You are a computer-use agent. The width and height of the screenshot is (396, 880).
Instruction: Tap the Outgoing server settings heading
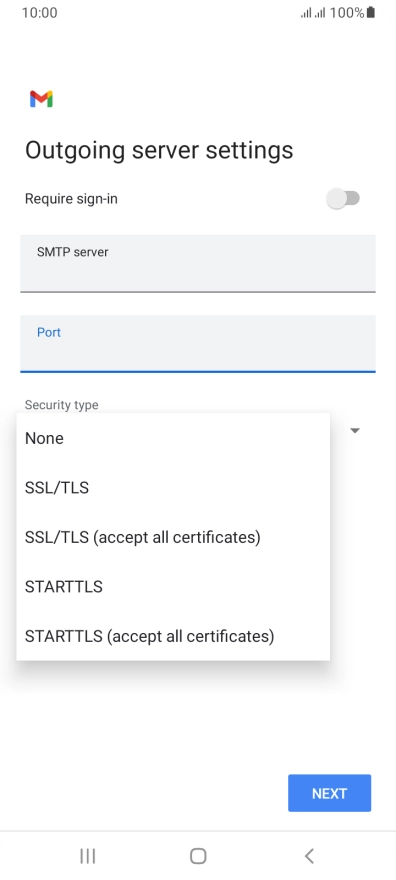159,150
